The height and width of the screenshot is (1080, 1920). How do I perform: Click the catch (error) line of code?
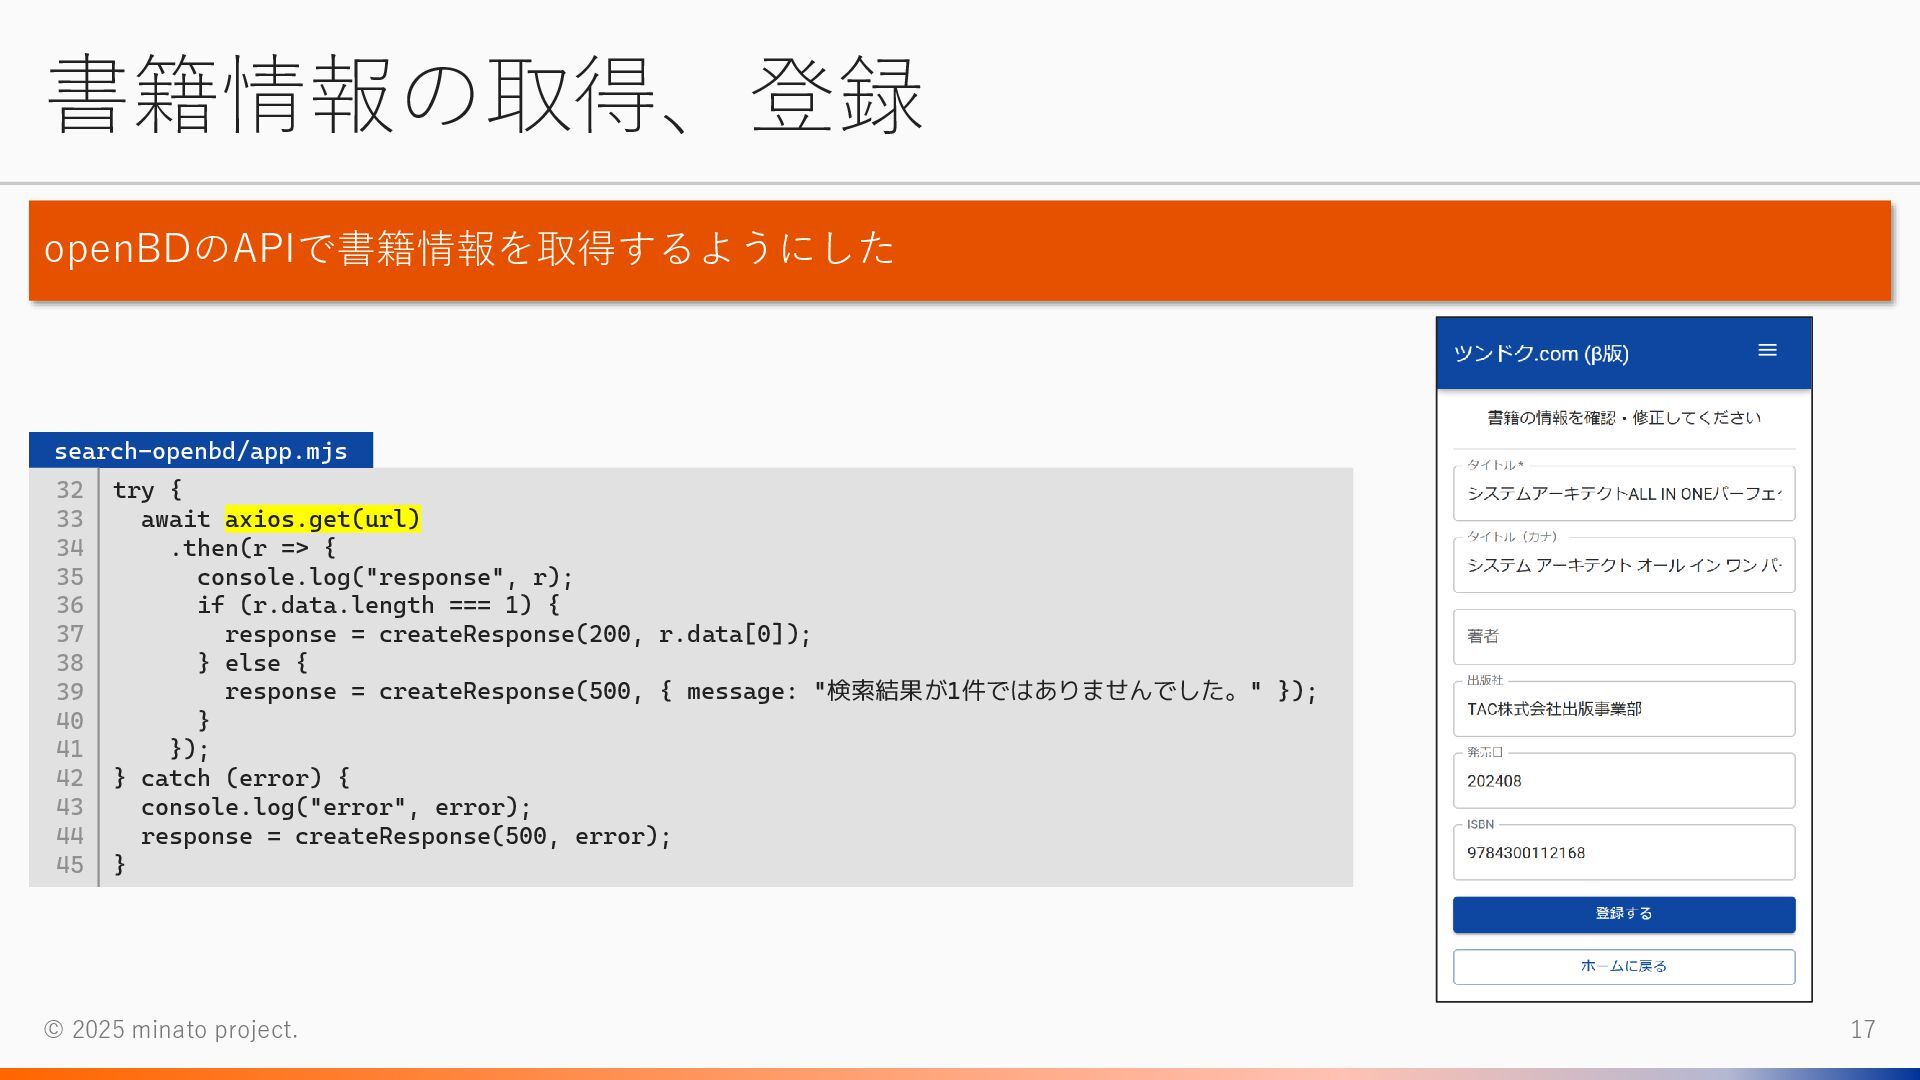coord(232,778)
